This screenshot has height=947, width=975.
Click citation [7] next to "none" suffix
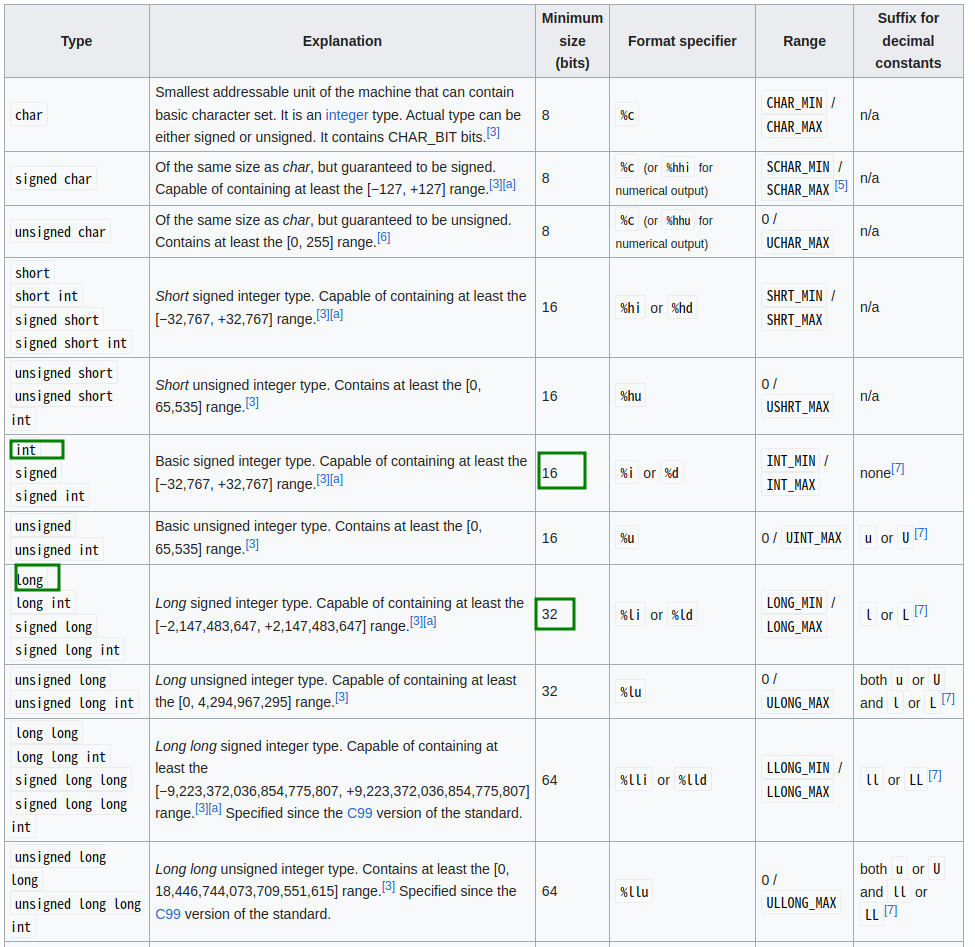pos(898,468)
